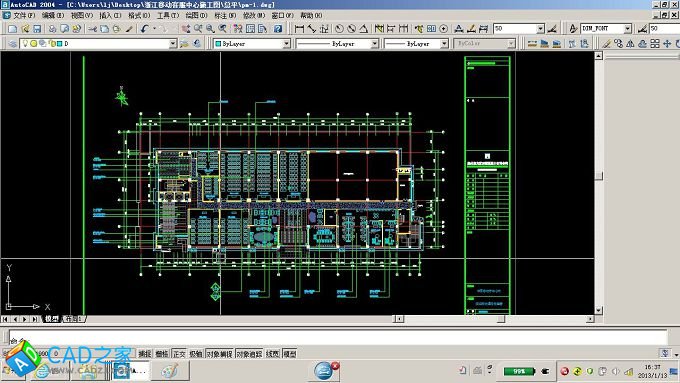Open the Paint app in taskbar
This screenshot has height=383, width=680.
tap(170, 371)
